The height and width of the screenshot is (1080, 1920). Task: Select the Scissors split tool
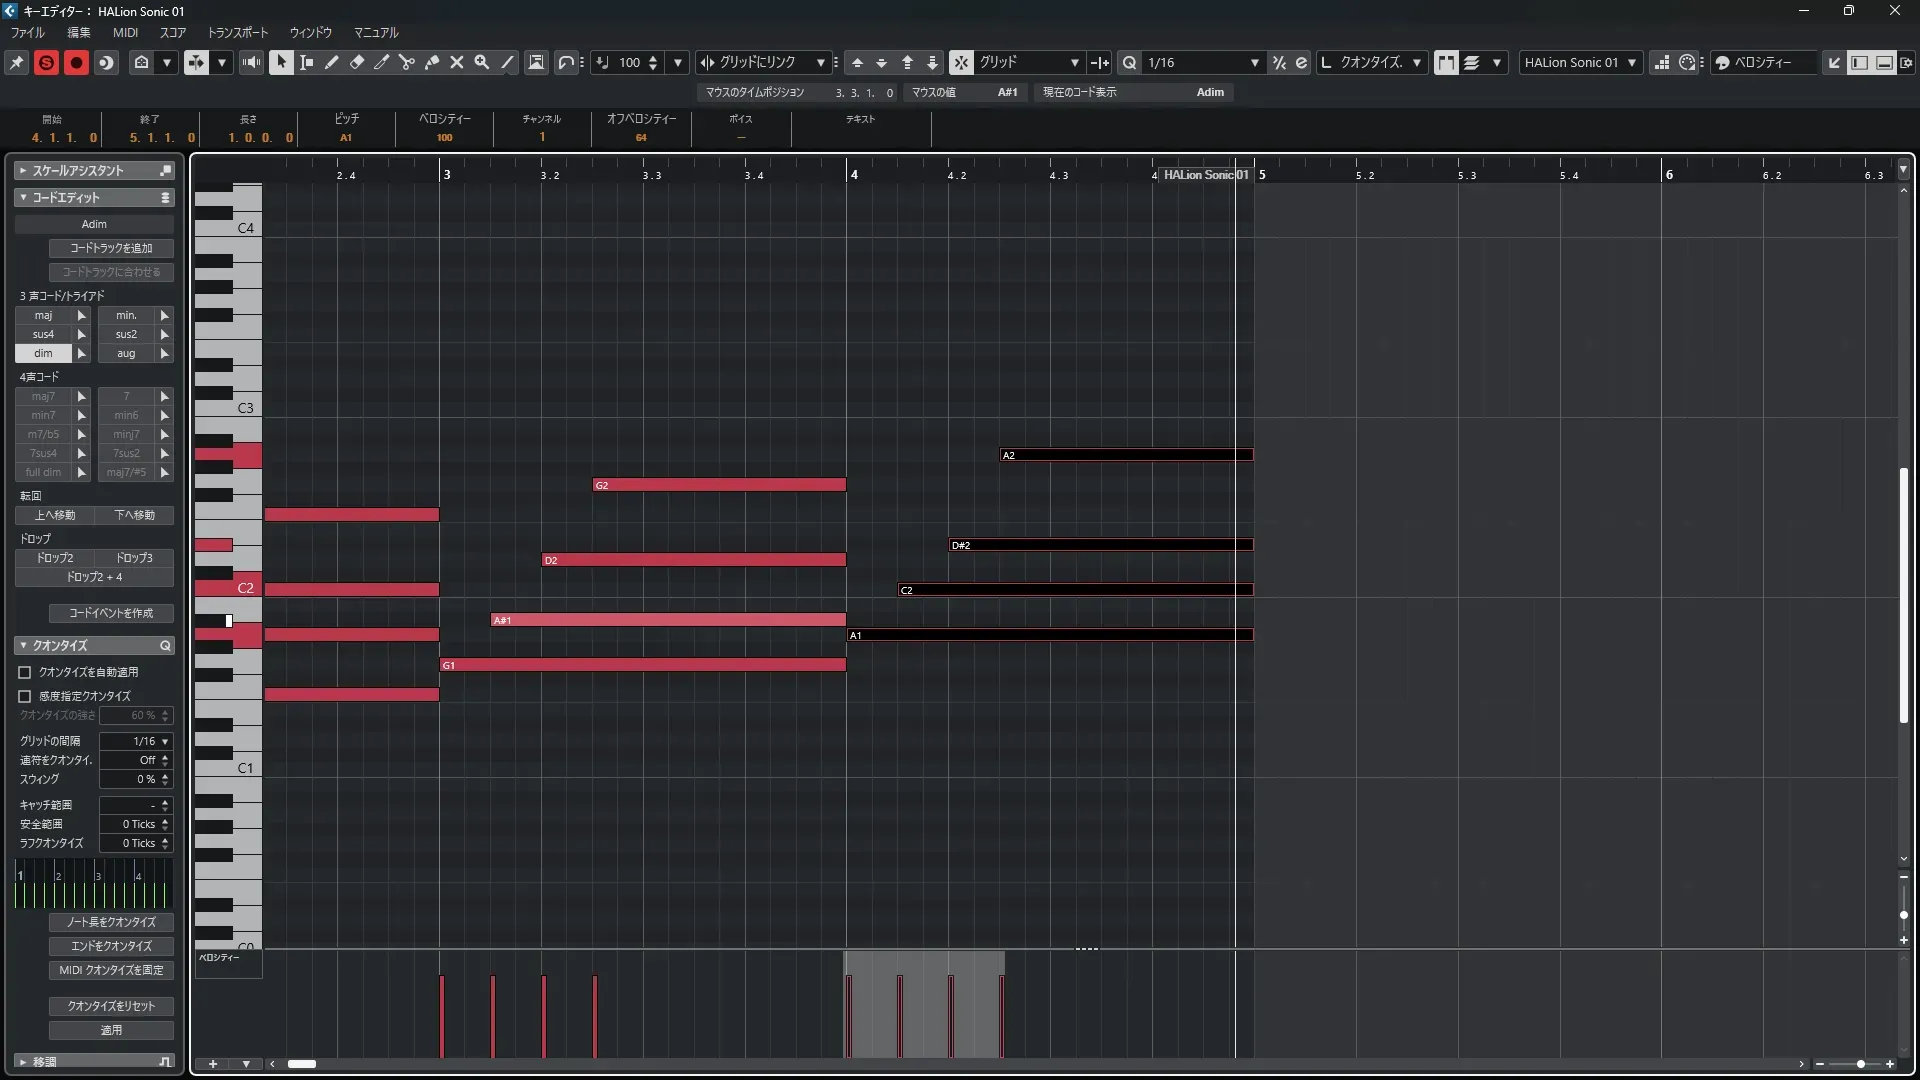pyautogui.click(x=407, y=62)
